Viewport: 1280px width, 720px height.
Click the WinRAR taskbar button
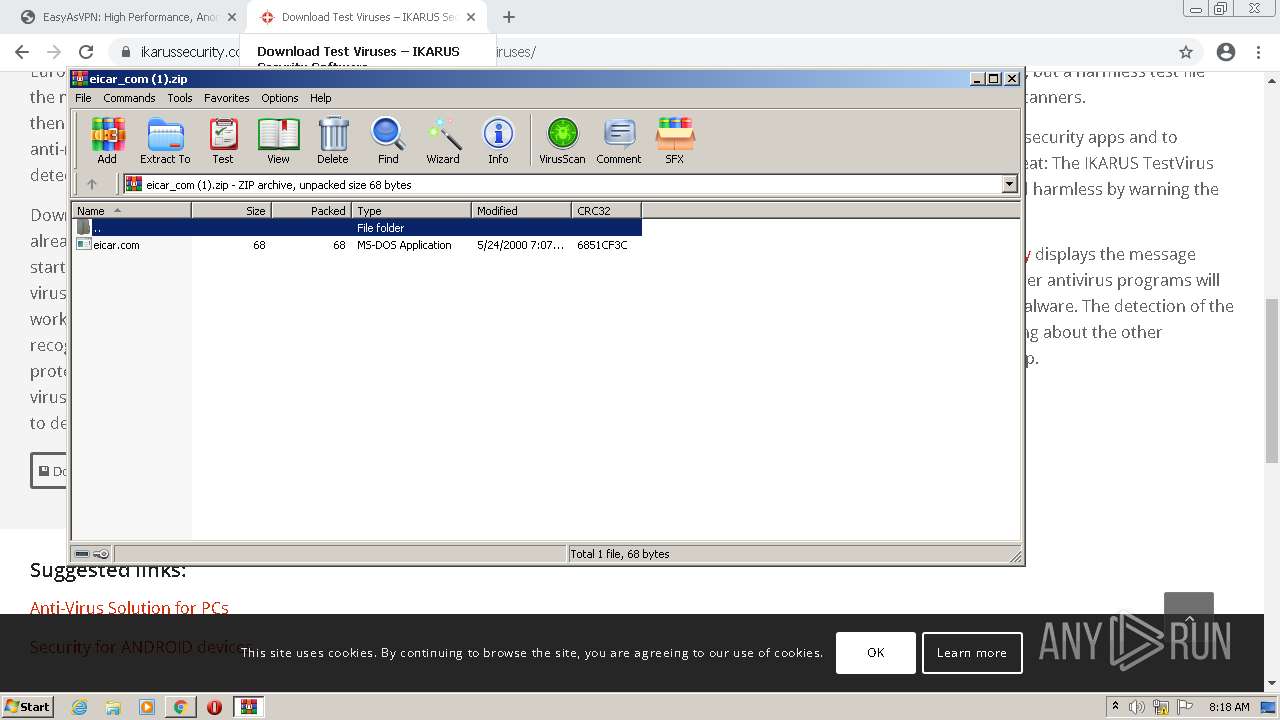pyautogui.click(x=248, y=706)
